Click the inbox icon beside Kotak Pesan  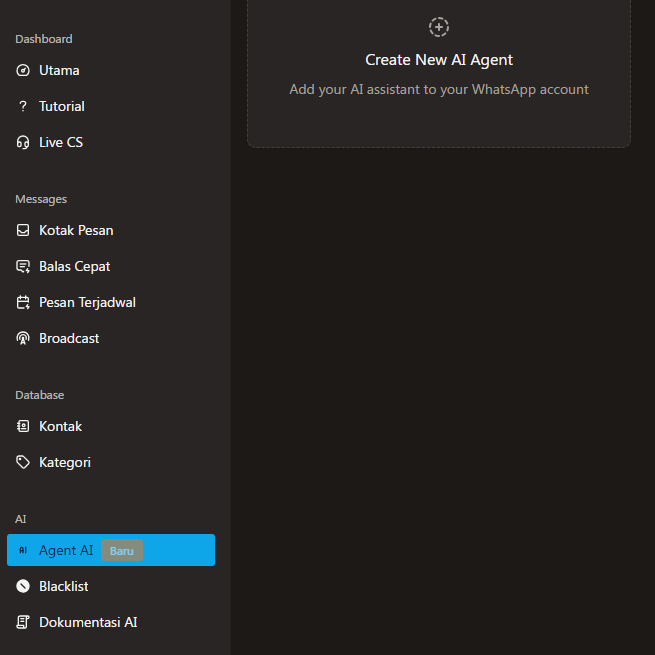[23, 231]
